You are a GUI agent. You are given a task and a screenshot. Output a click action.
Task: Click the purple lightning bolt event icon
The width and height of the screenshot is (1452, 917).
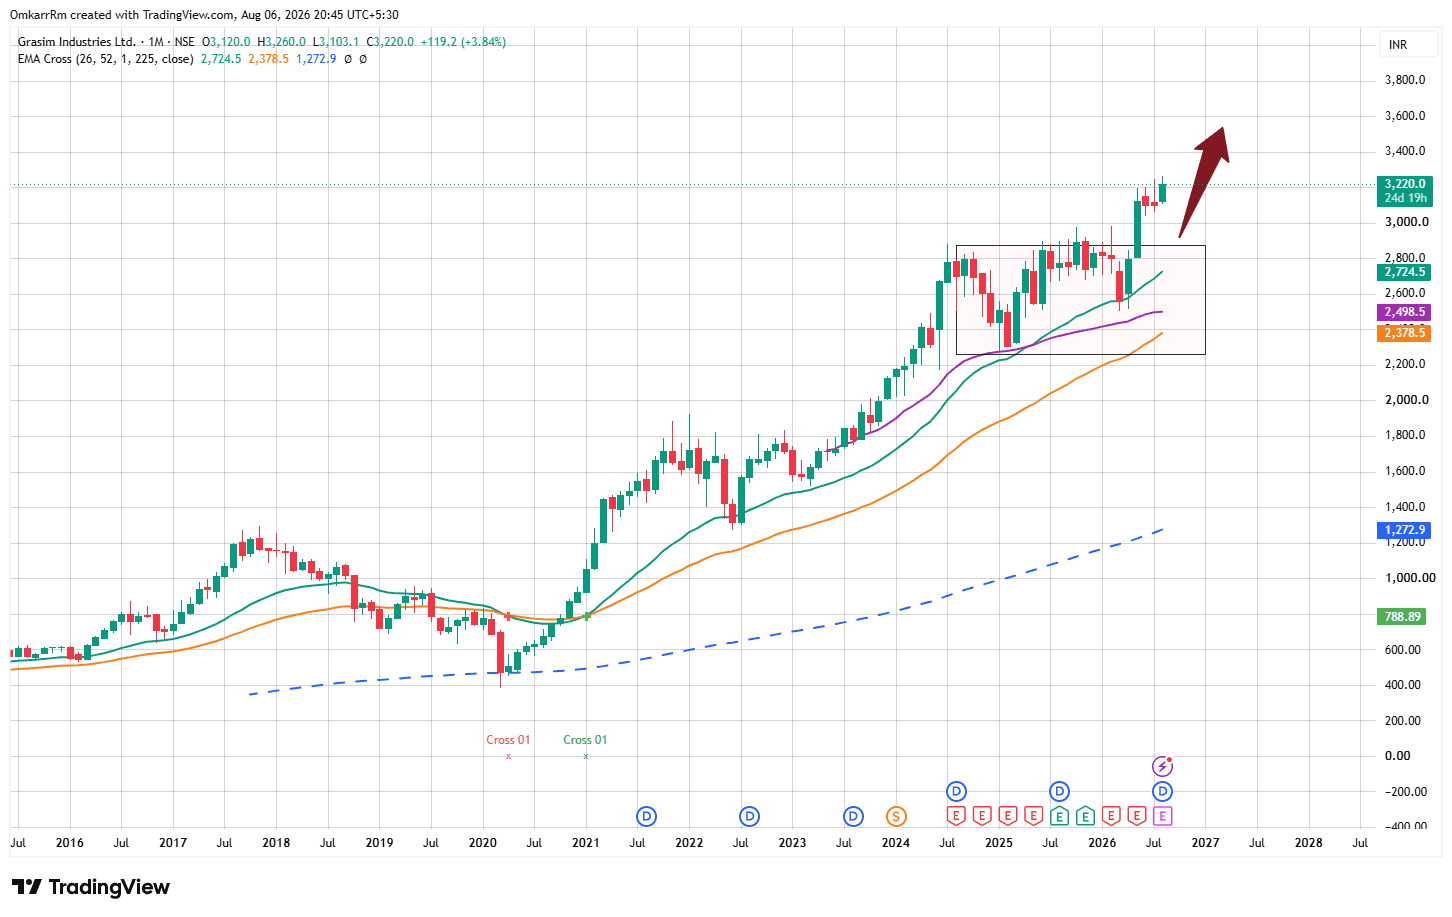tap(1162, 767)
